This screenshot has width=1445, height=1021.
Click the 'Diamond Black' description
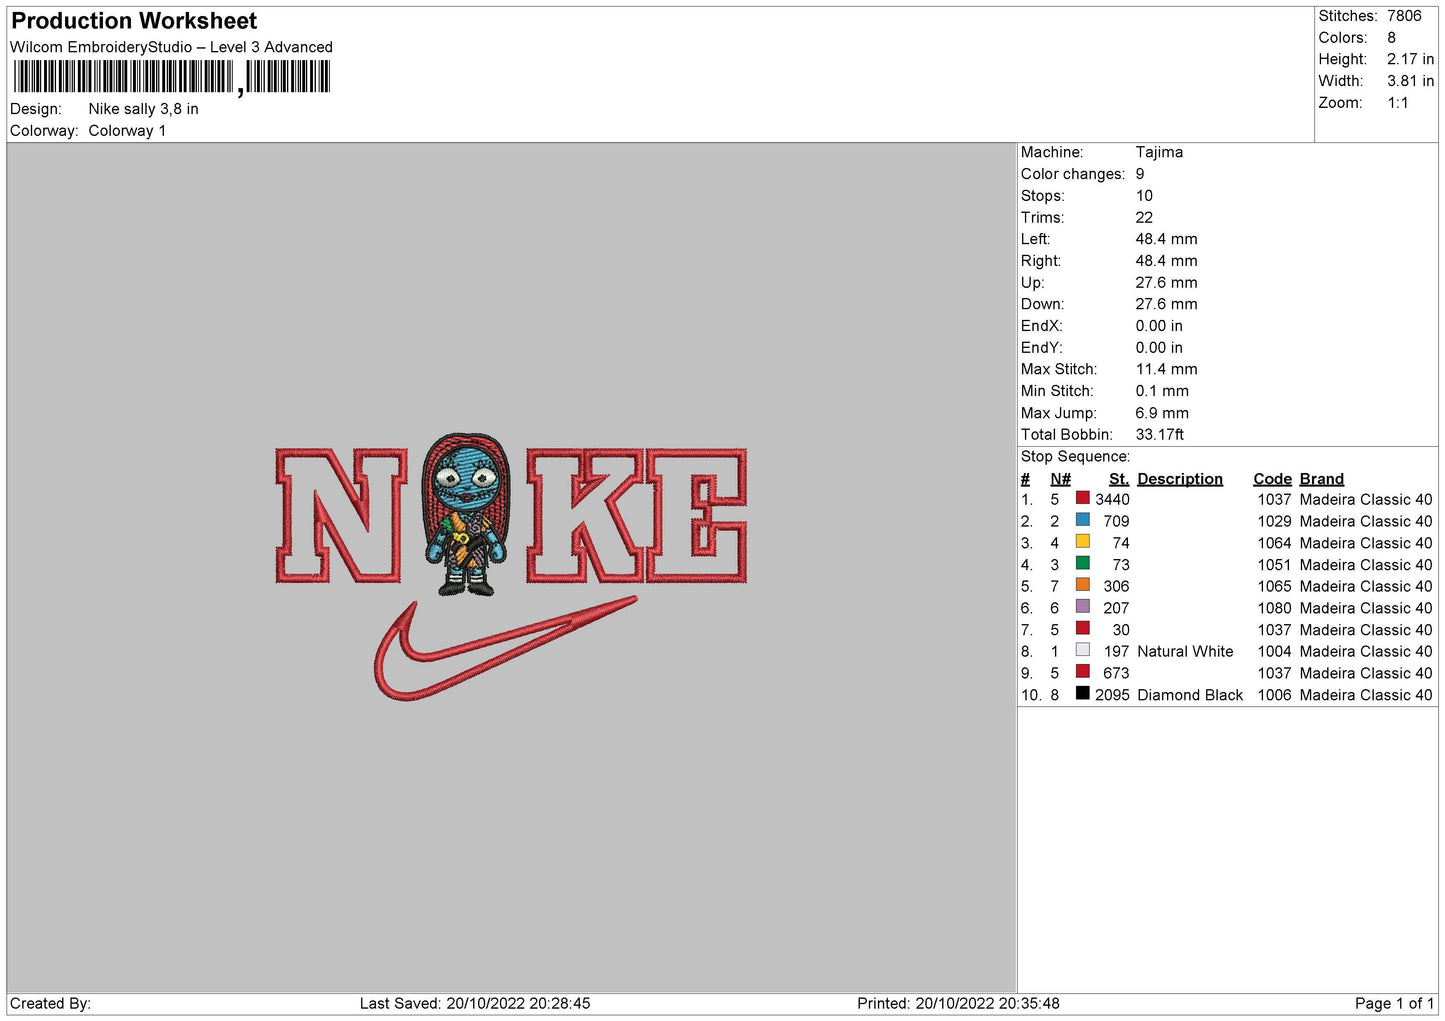click(1190, 695)
